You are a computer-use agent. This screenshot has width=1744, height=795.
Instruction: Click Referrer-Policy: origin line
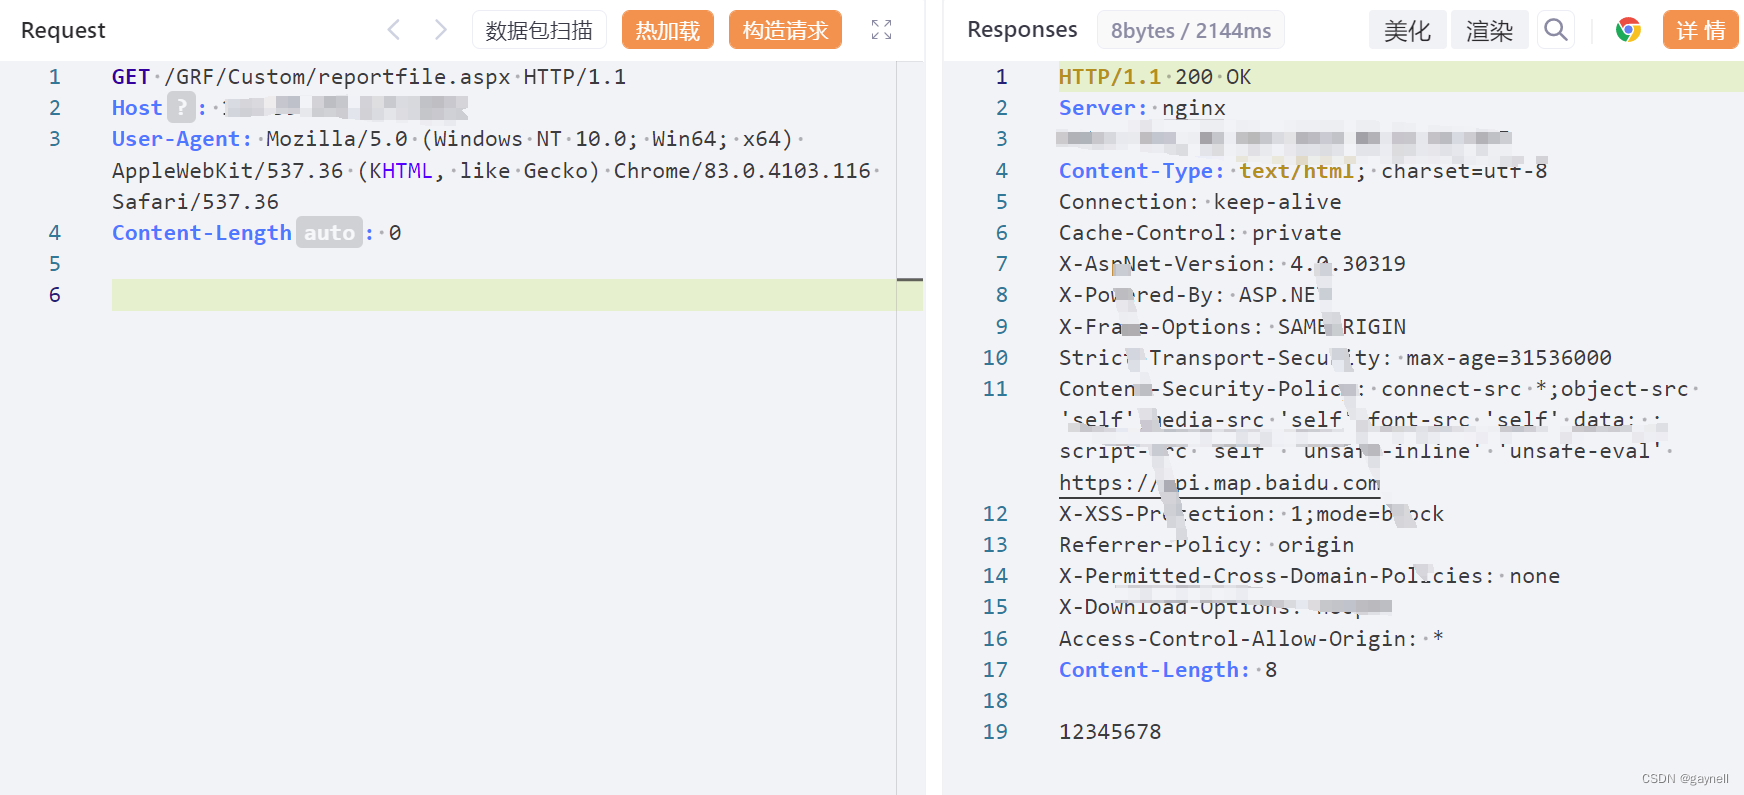click(1206, 544)
